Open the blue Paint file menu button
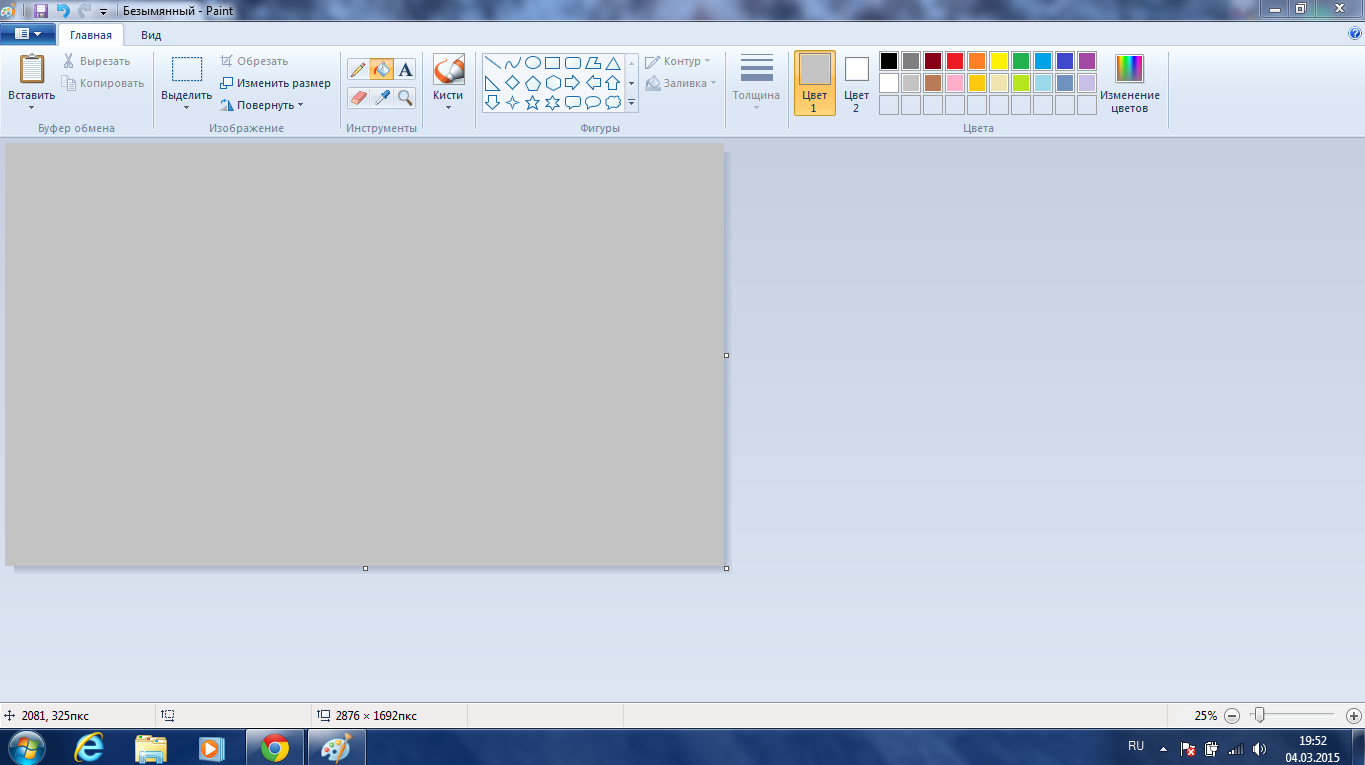Image resolution: width=1365 pixels, height=765 pixels. (x=28, y=34)
